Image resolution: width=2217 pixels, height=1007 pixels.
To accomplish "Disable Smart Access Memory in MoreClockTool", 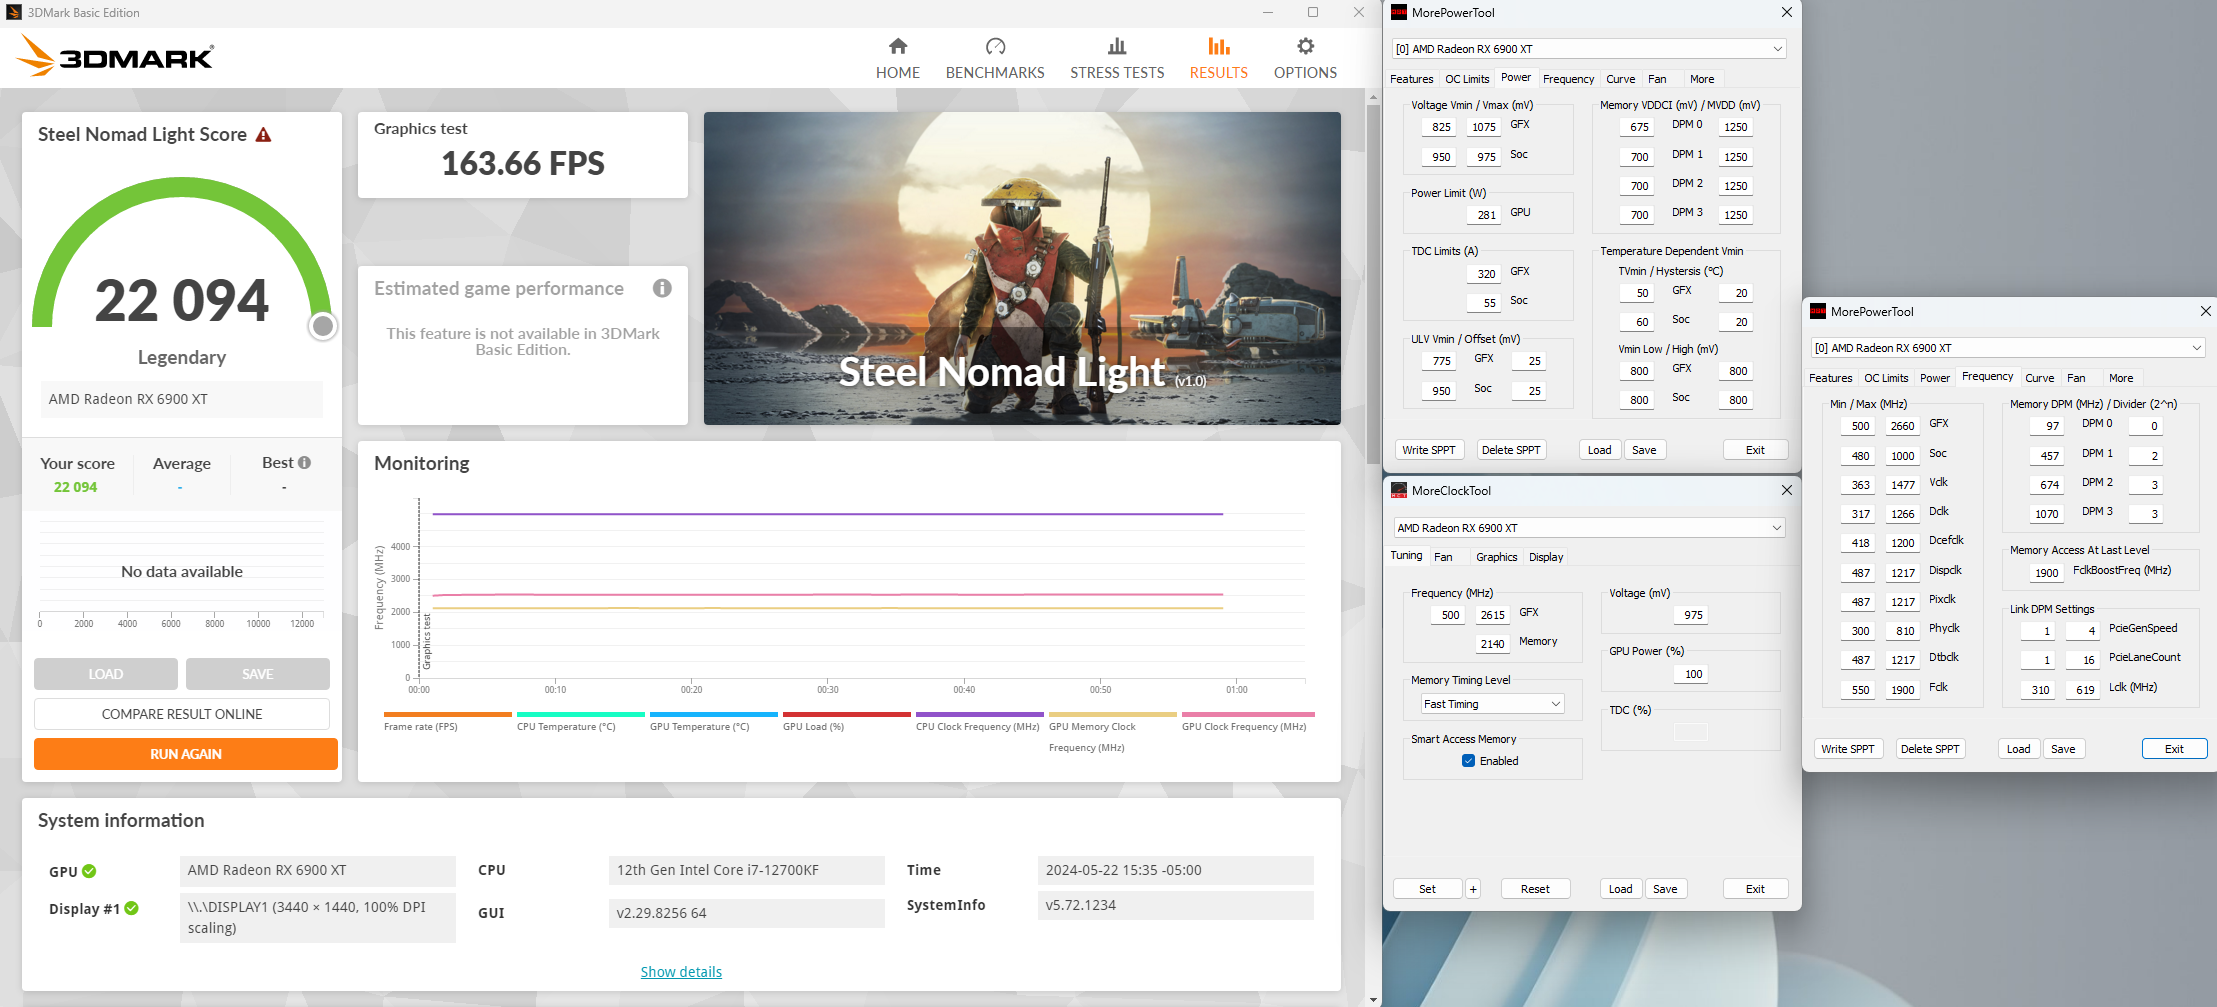I will [x=1466, y=761].
